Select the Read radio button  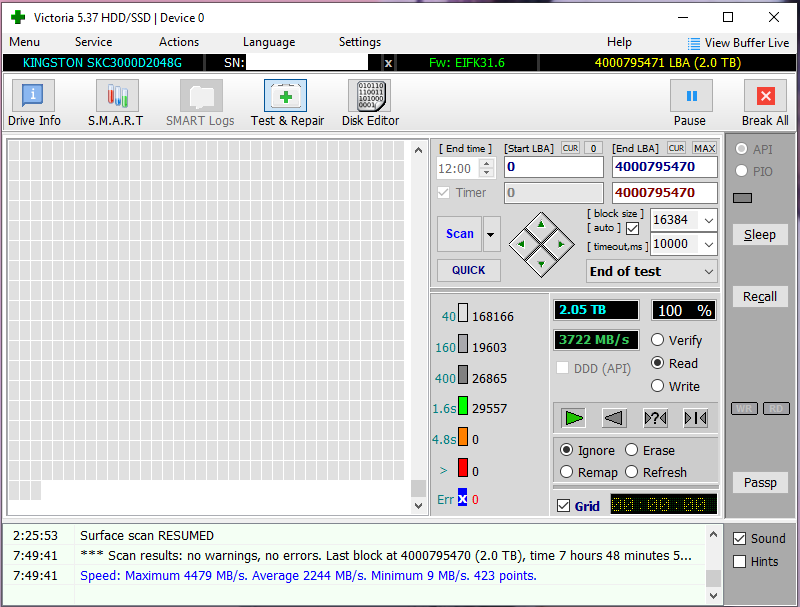tap(658, 363)
